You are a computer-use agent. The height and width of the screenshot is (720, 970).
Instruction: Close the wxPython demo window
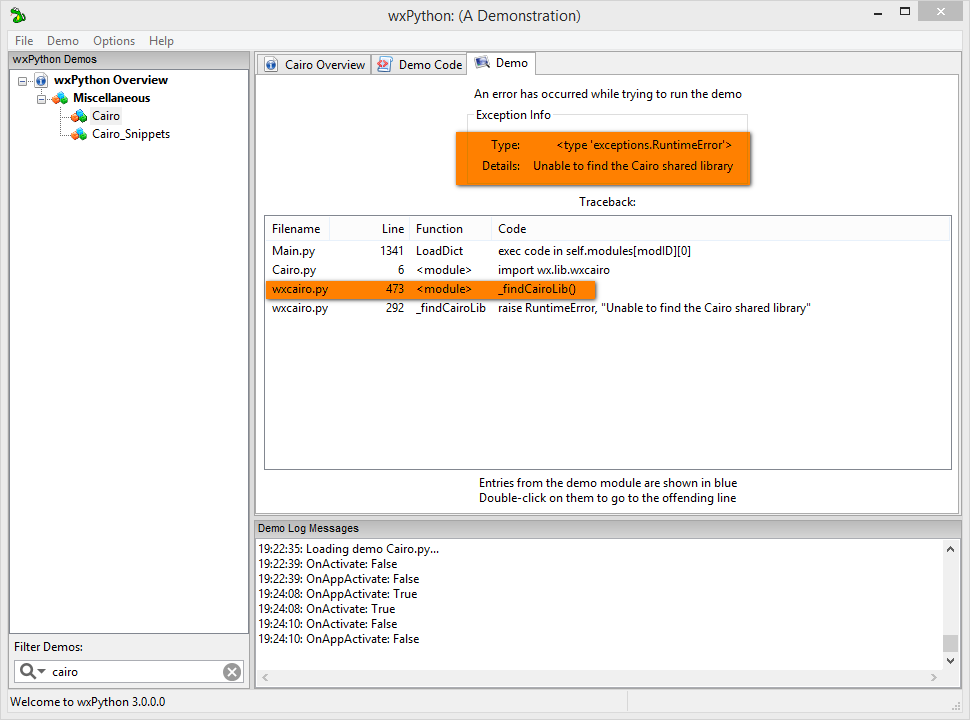coord(940,12)
